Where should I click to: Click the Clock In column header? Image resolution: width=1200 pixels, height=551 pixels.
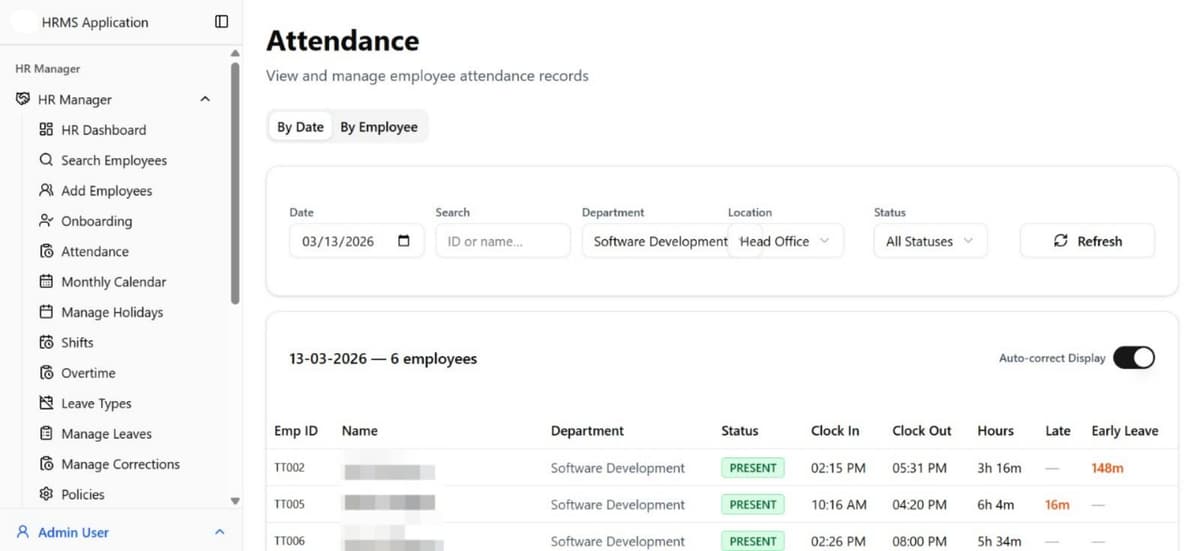pyautogui.click(x=835, y=431)
